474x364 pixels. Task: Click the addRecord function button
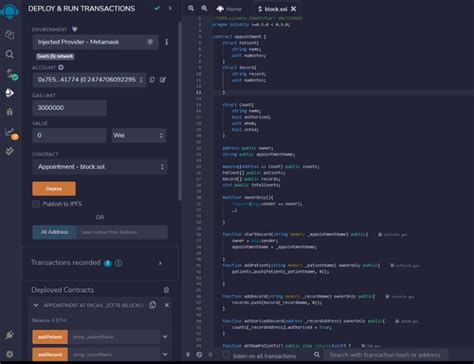(50, 354)
